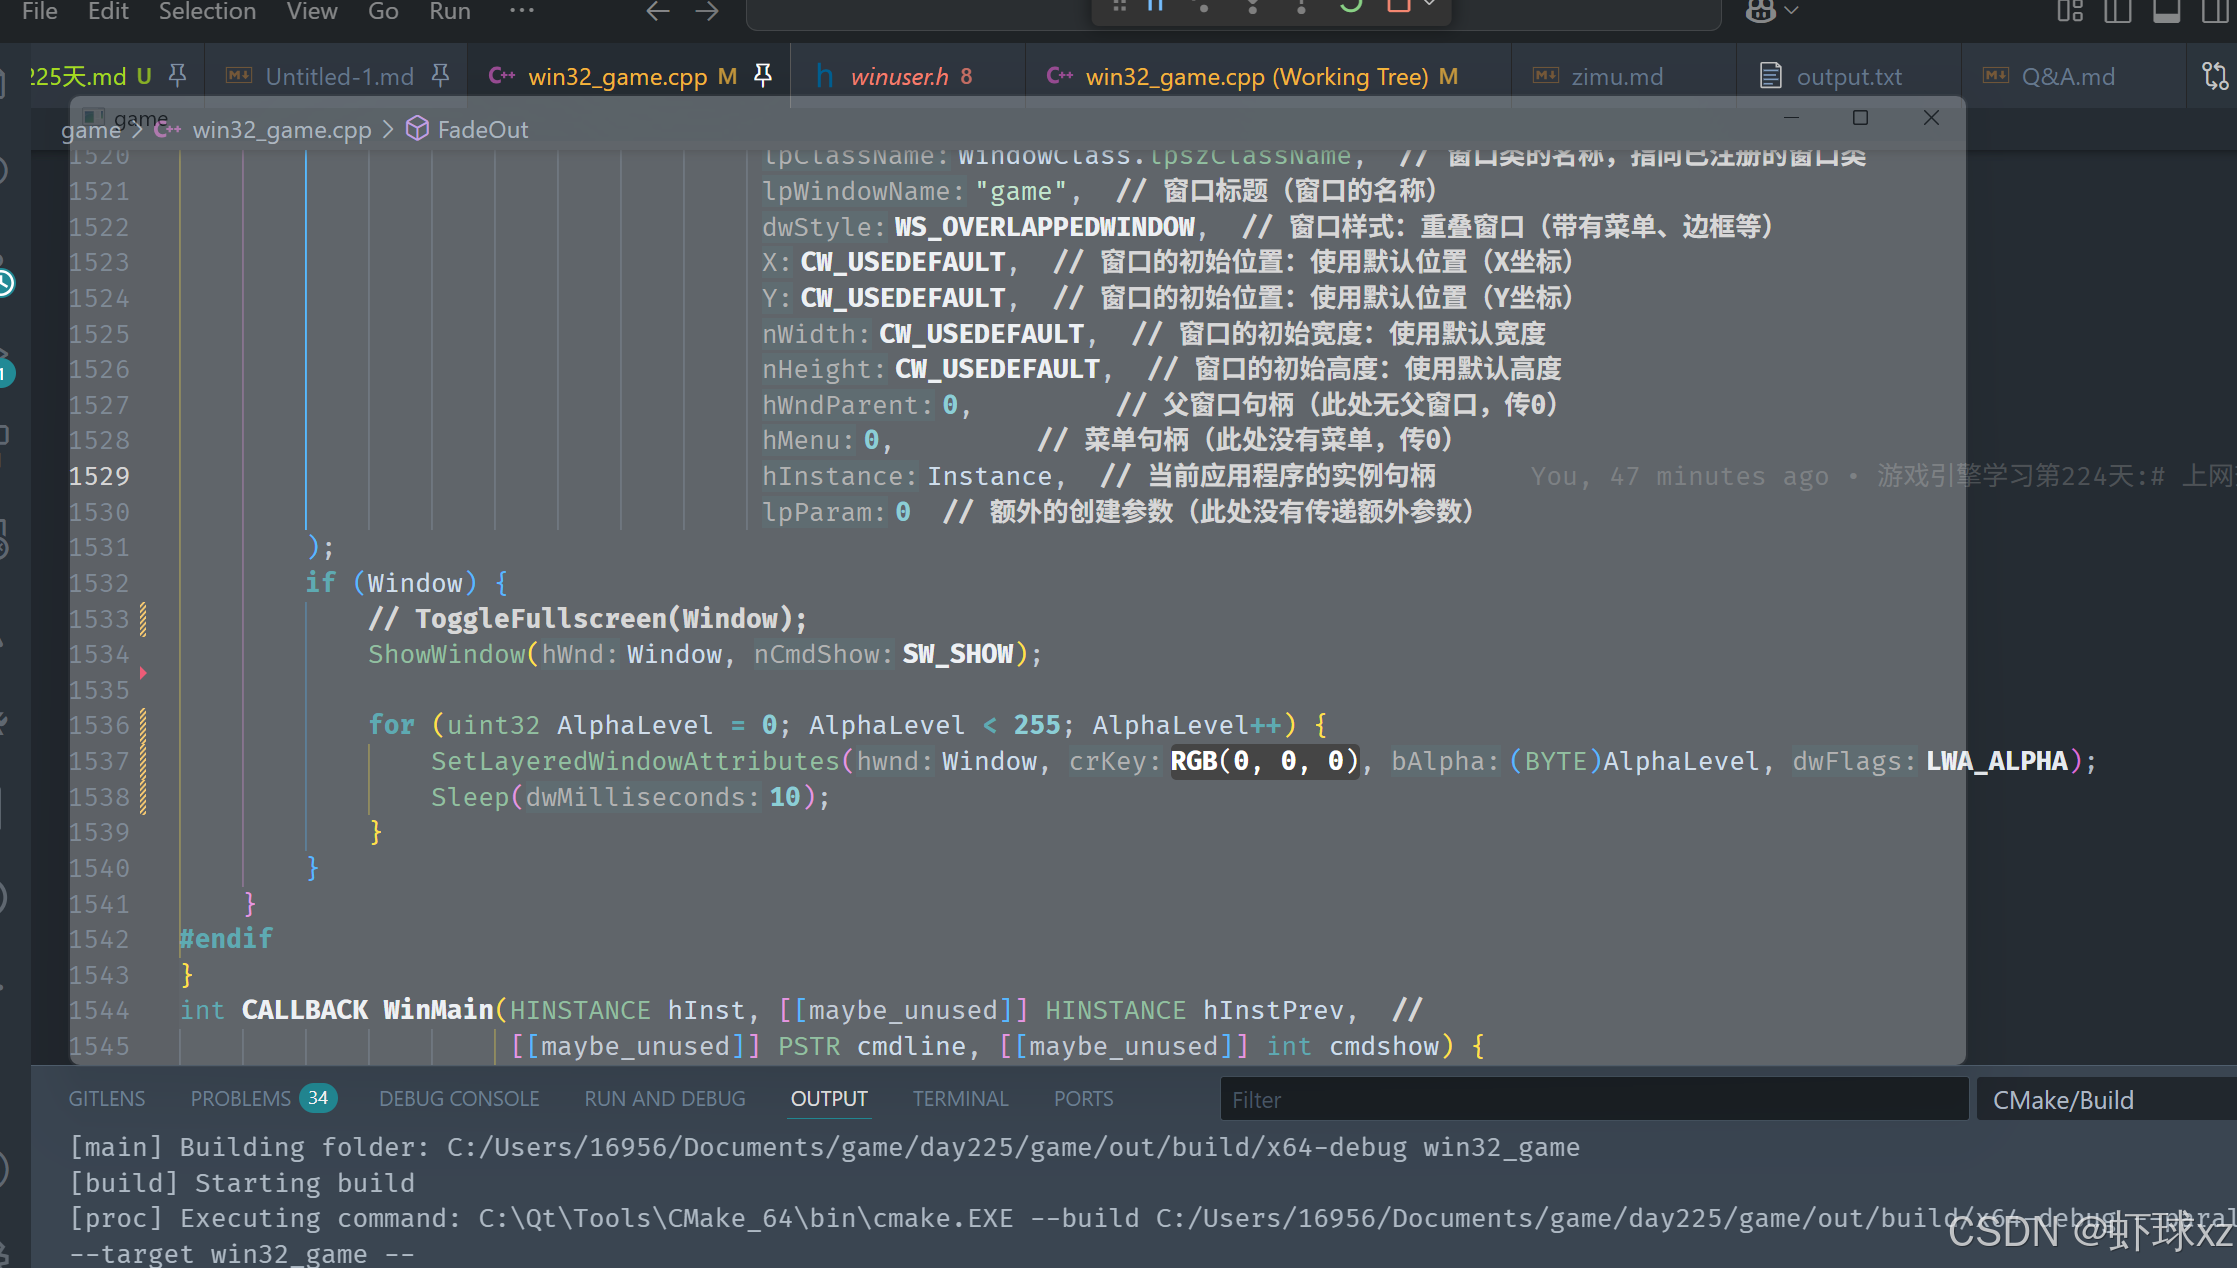
Task: Click win32_game.cpp in the breadcrumb
Action: click(281, 130)
